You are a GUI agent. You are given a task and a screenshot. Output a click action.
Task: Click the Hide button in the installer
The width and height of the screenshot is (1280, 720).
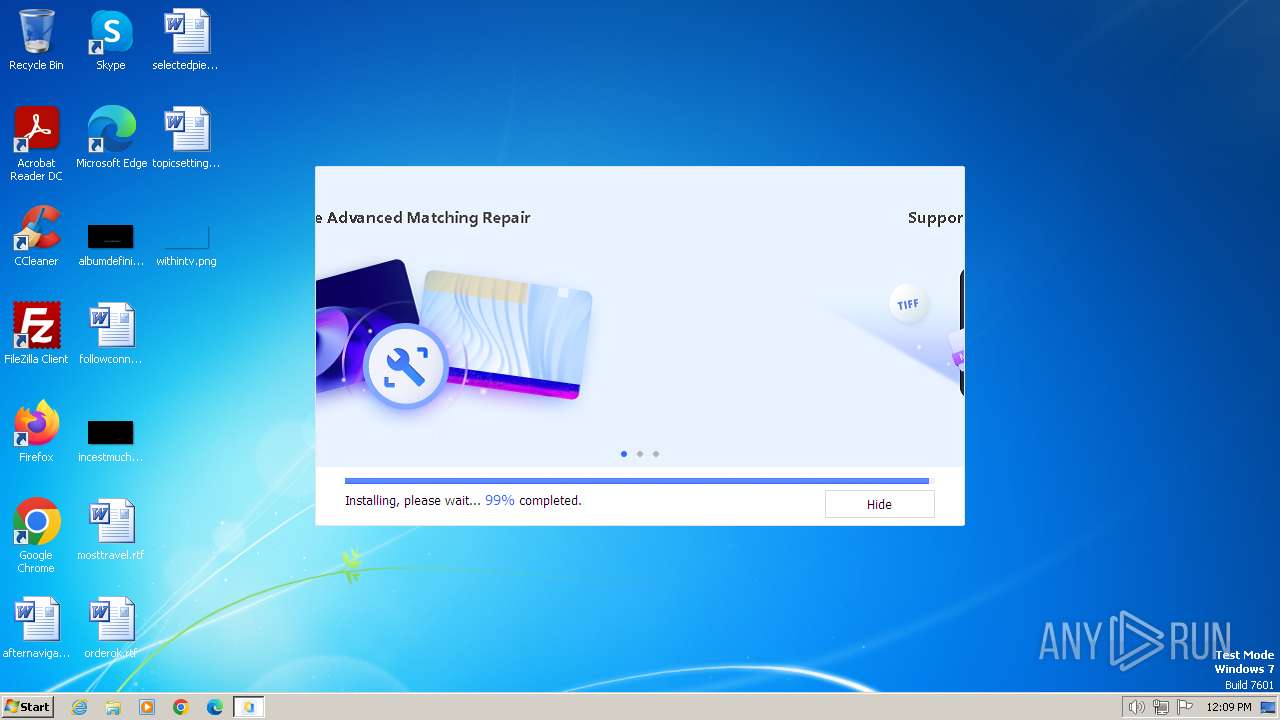(879, 504)
